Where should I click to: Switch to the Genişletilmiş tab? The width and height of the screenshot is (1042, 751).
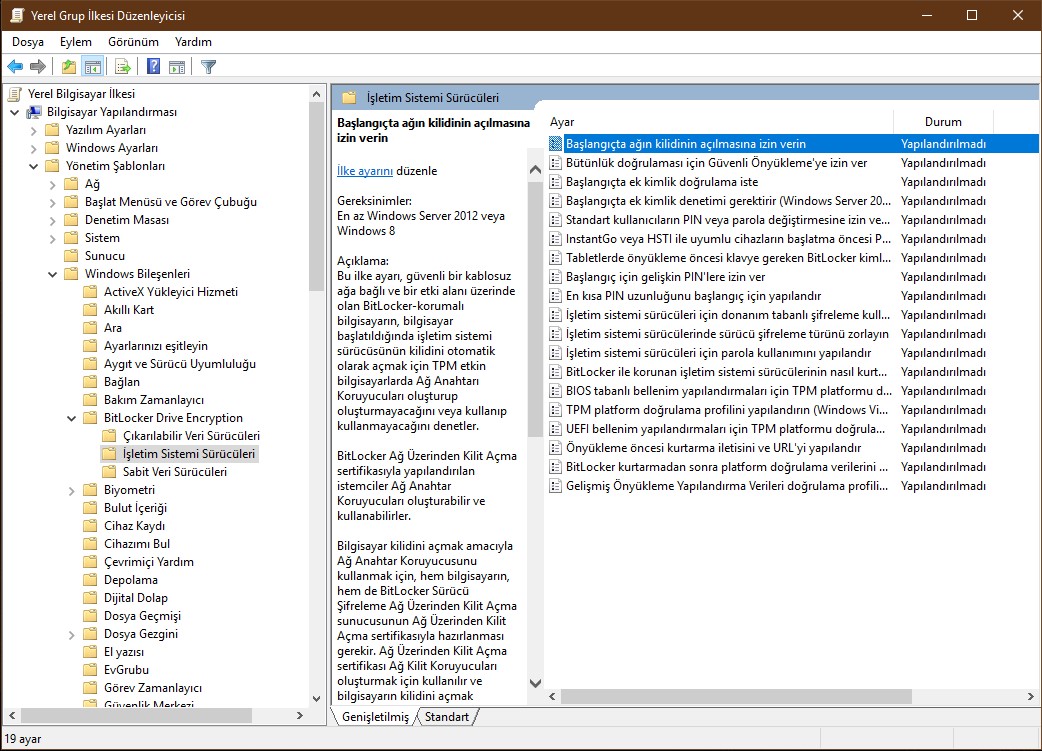(375, 716)
